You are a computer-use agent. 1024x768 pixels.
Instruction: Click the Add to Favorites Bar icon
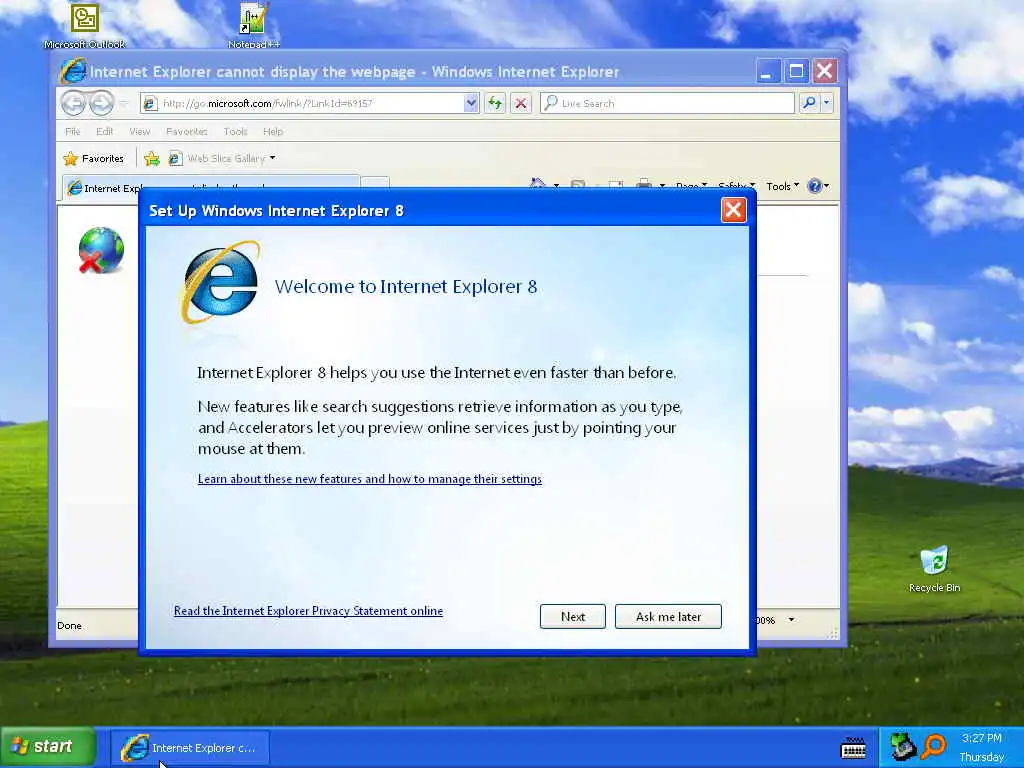pos(152,158)
